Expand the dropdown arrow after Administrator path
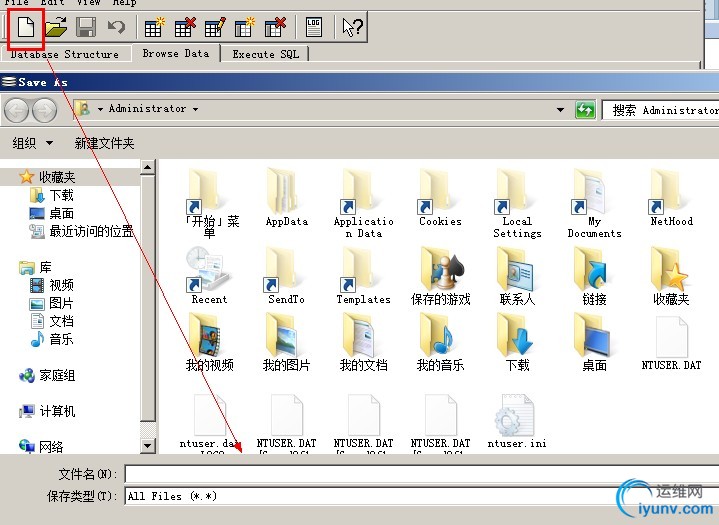 tap(195, 109)
